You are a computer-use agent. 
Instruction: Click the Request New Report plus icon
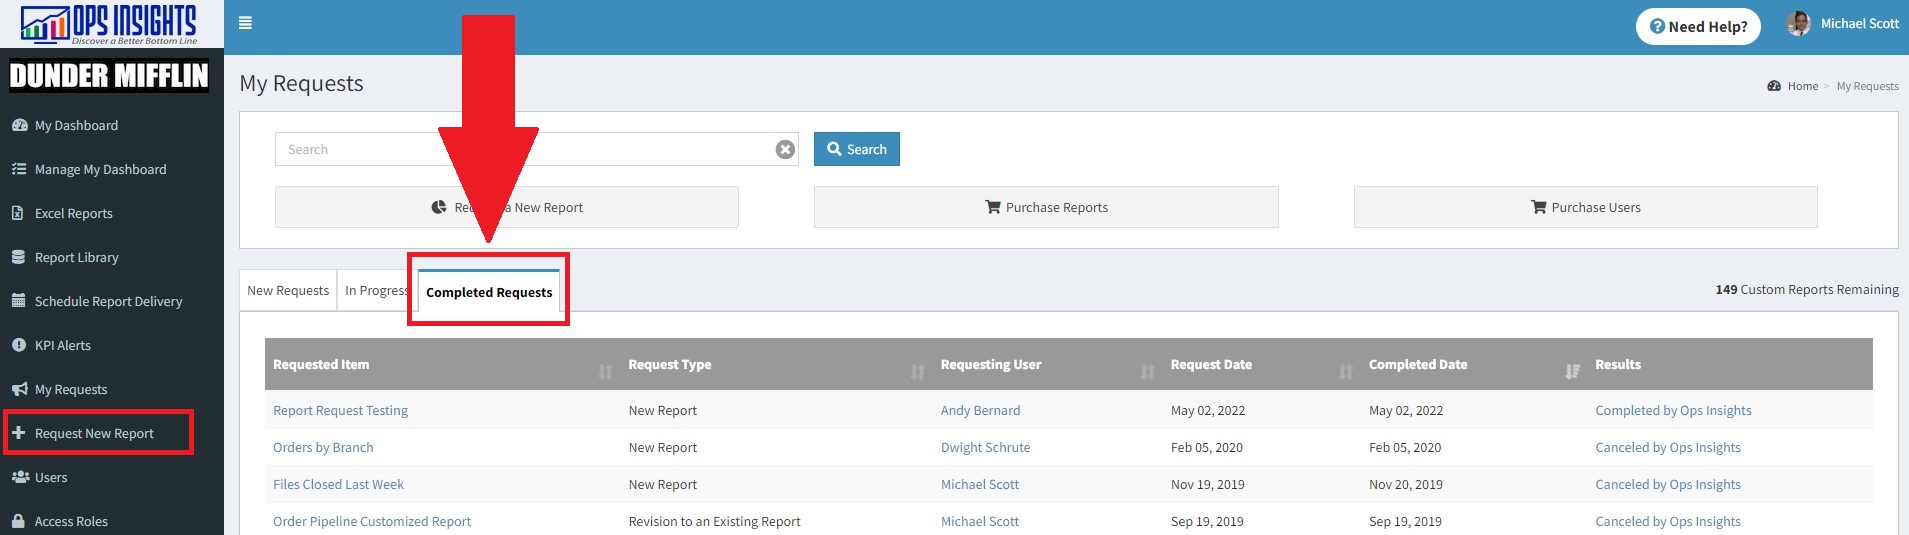point(18,433)
